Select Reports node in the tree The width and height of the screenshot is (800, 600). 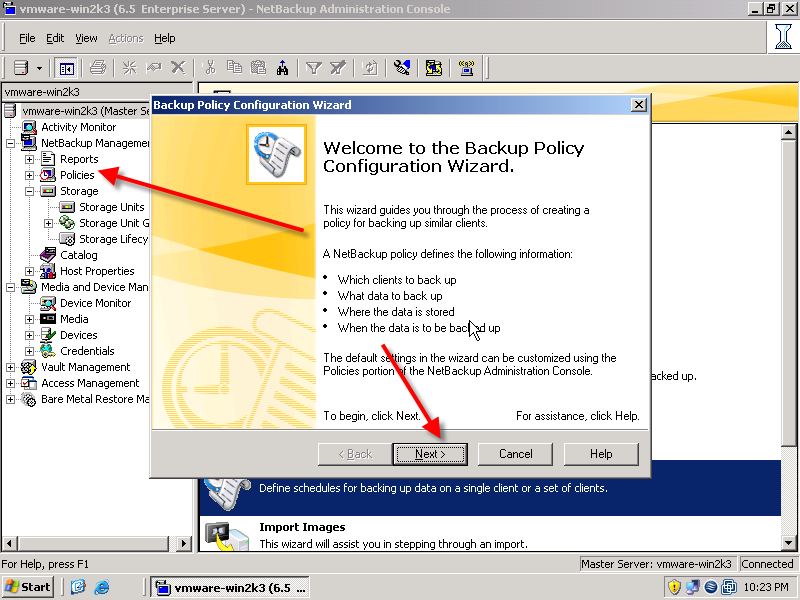[79, 159]
